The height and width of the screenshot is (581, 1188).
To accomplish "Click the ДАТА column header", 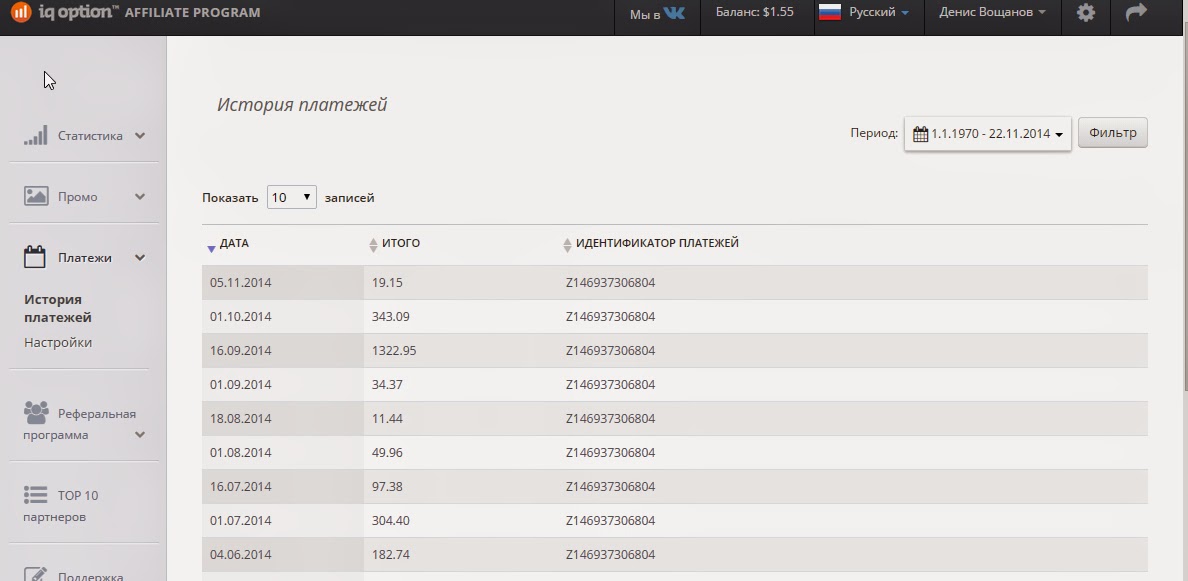I will pyautogui.click(x=234, y=243).
